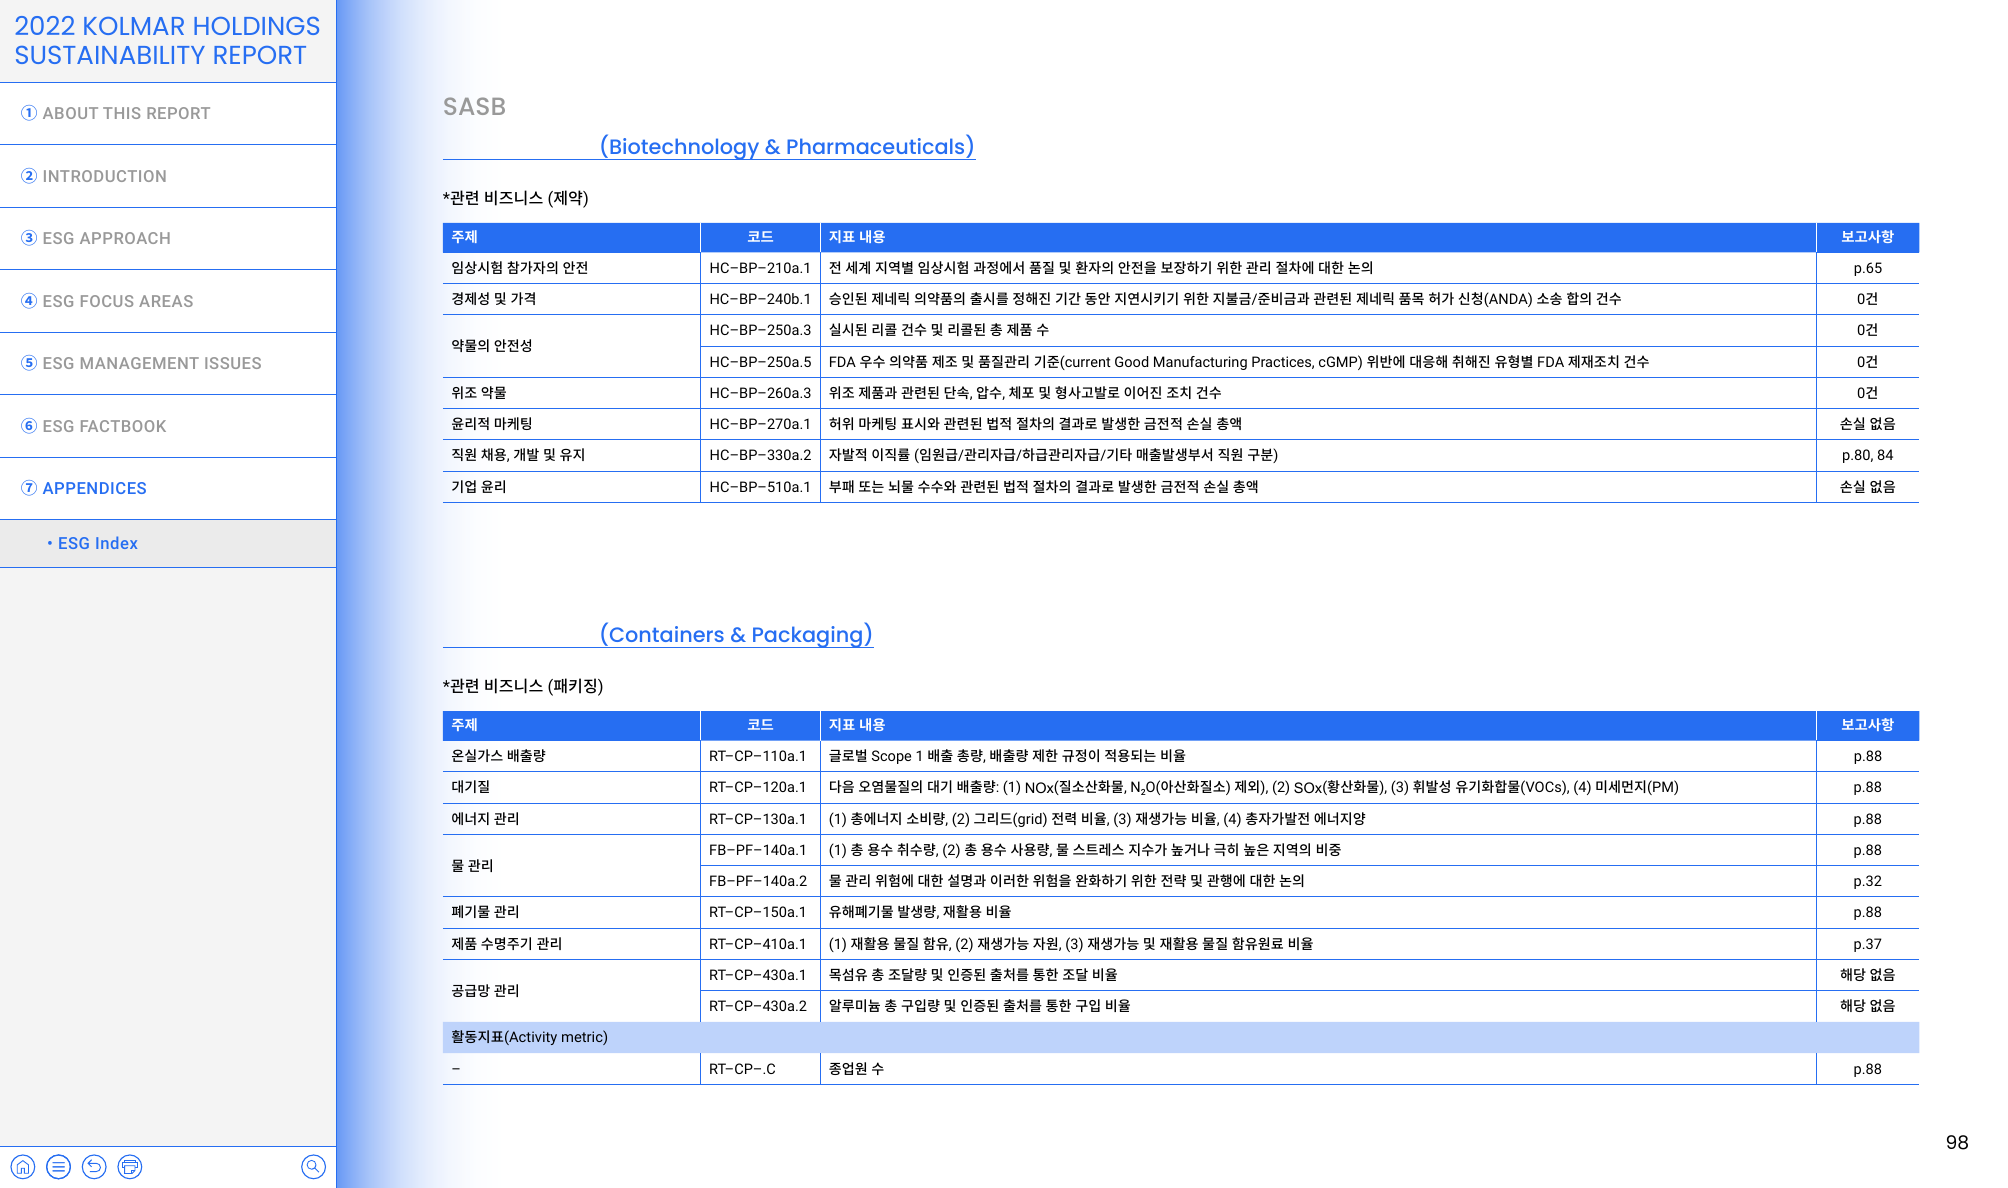Click the 약물의 안전성 topic cell
The width and height of the screenshot is (2008, 1188).
571,346
